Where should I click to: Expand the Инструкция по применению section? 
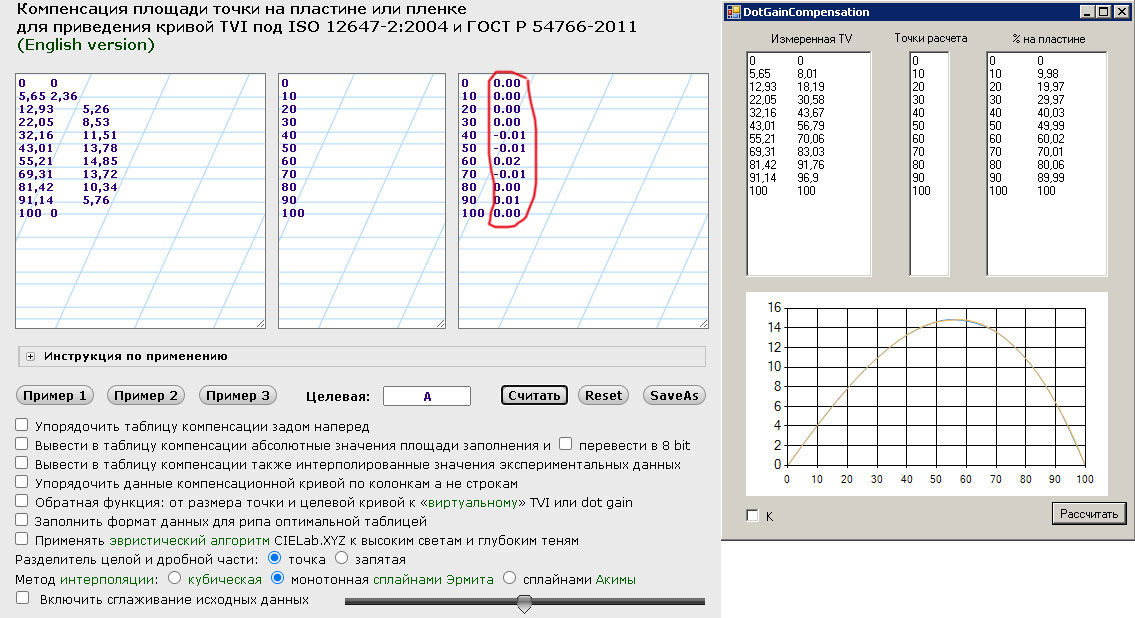(30, 356)
